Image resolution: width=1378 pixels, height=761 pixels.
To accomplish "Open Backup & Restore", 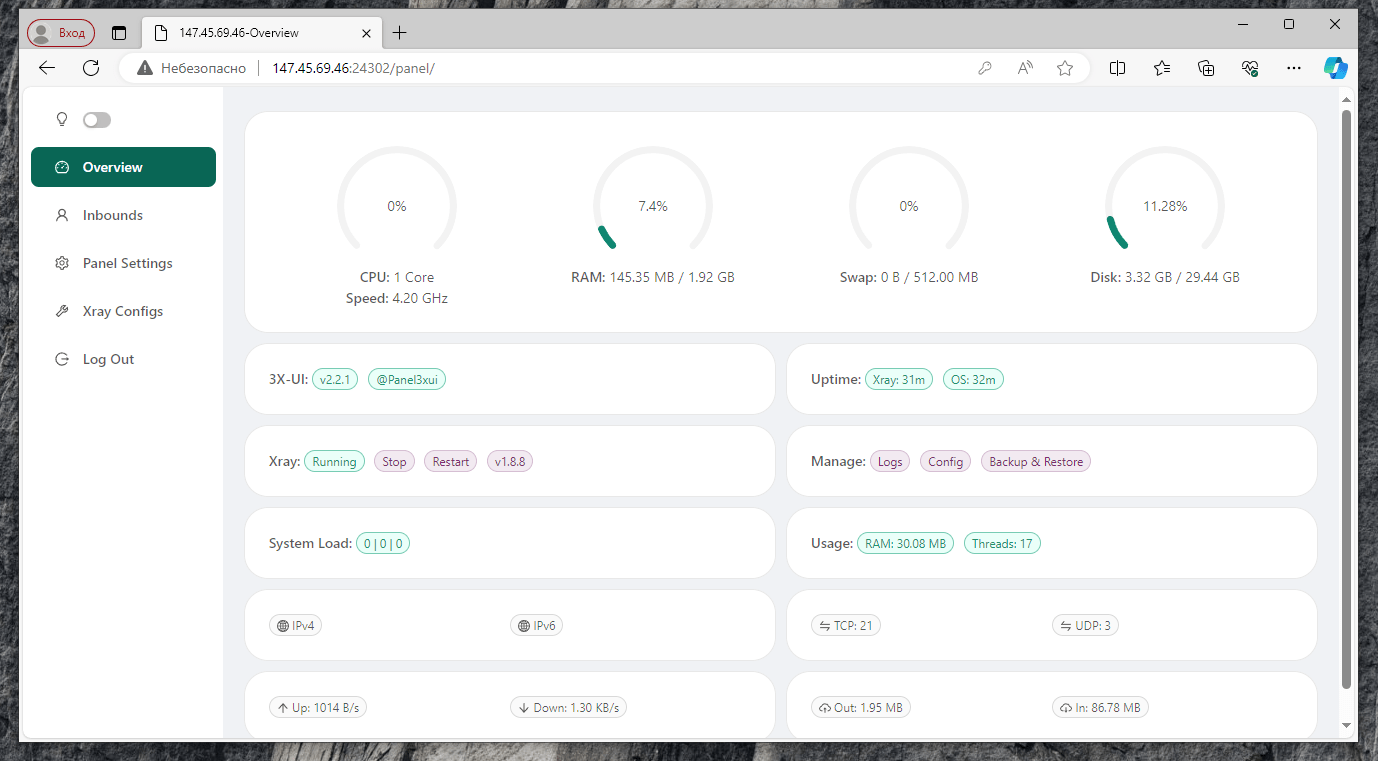I will tap(1035, 461).
